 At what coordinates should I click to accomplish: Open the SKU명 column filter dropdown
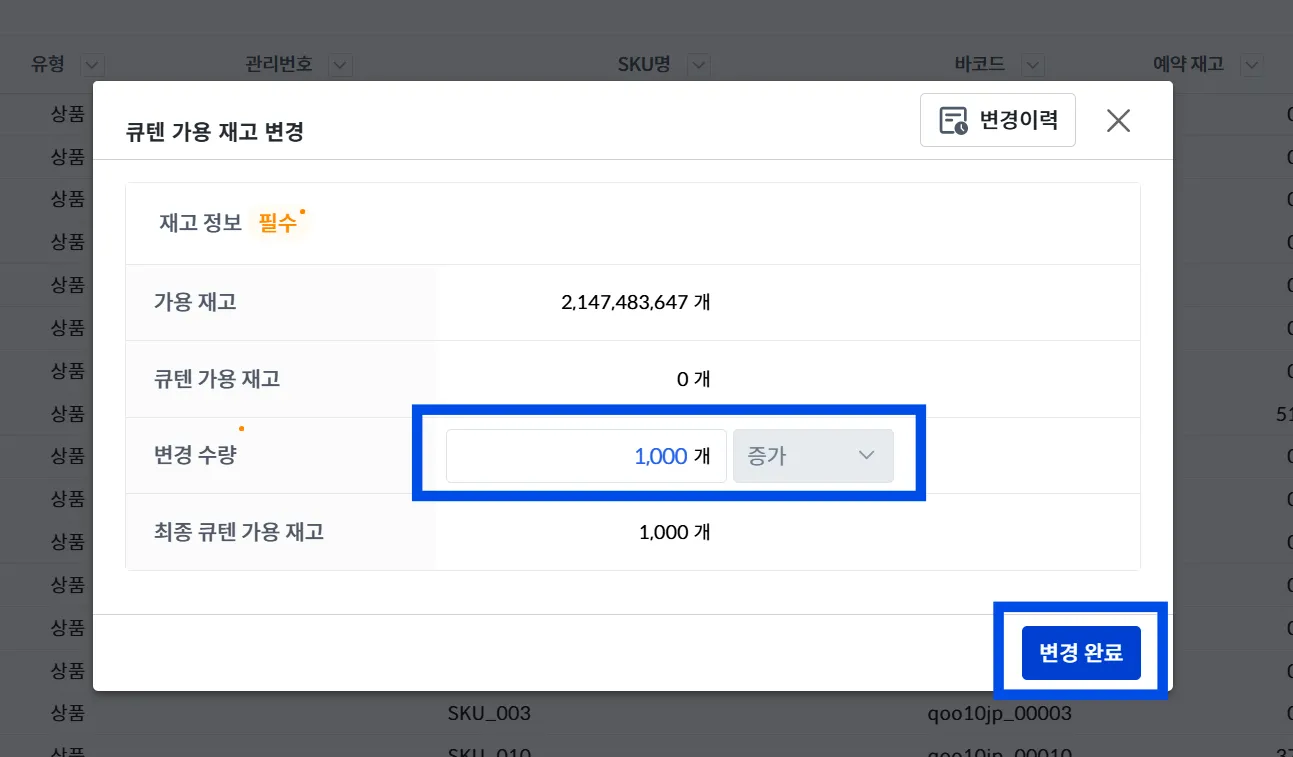(698, 66)
